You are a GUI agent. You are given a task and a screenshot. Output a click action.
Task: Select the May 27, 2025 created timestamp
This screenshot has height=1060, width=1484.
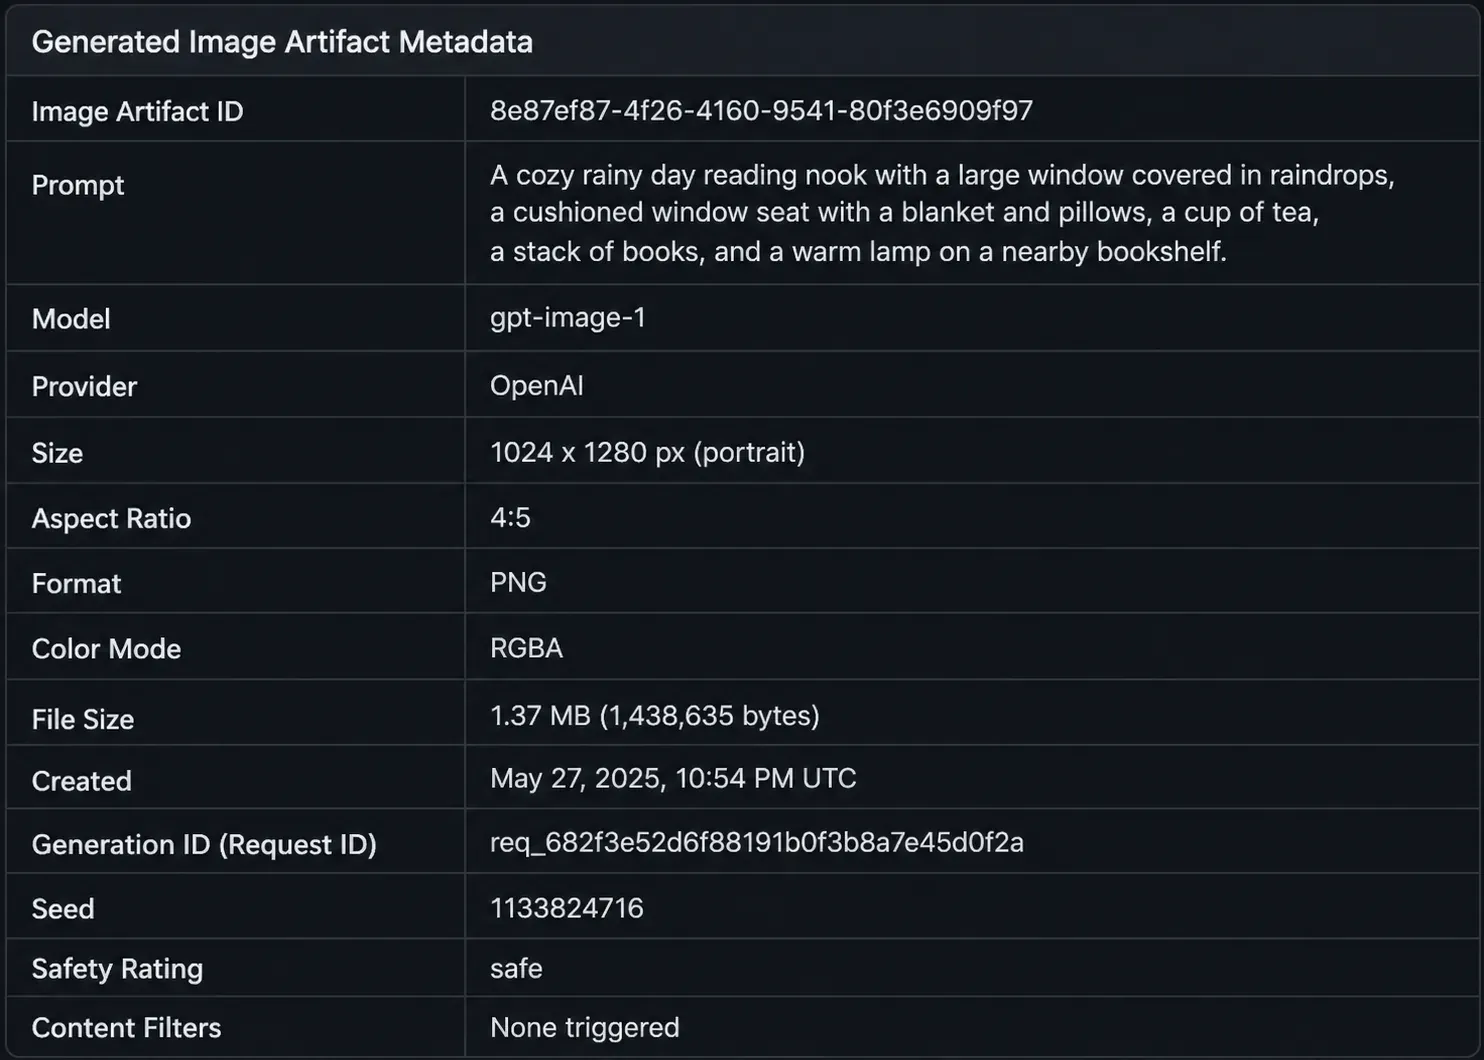pyautogui.click(x=673, y=778)
